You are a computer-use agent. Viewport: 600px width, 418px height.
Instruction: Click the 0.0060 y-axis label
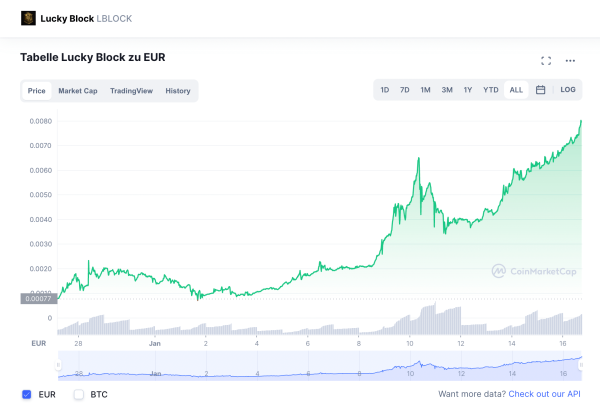(41, 170)
